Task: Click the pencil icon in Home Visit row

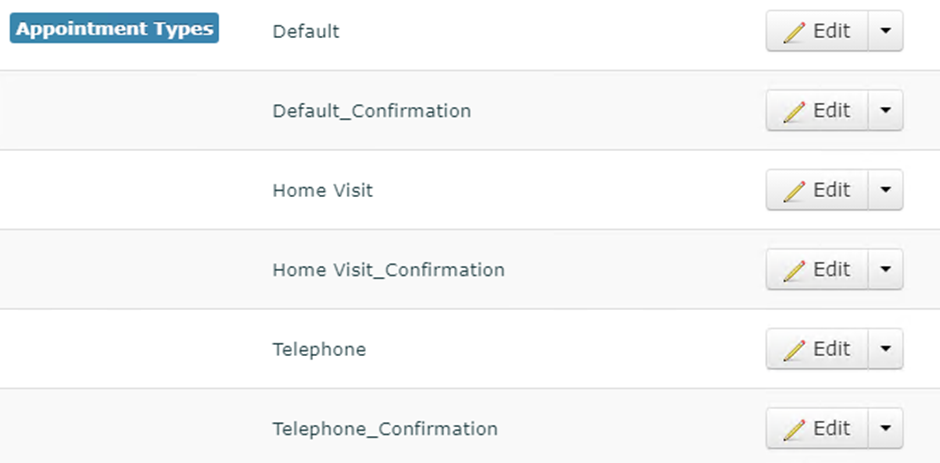Action: [795, 190]
